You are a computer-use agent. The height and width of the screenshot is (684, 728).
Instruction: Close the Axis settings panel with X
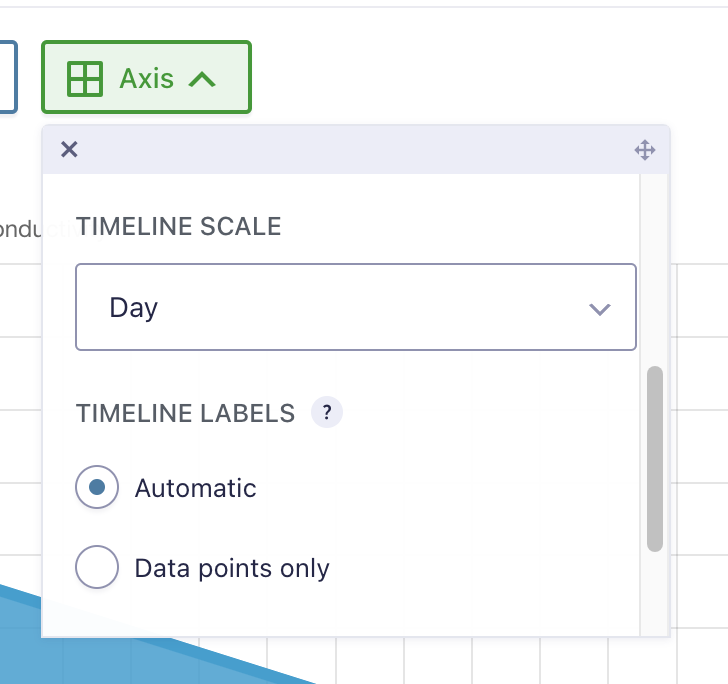[x=69, y=150]
